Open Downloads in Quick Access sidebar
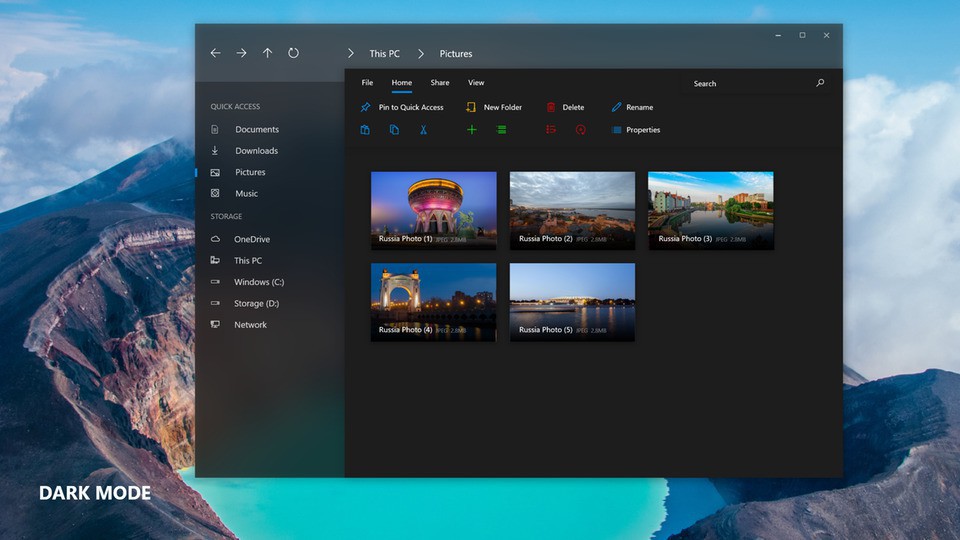Image resolution: width=960 pixels, height=540 pixels. [x=256, y=151]
